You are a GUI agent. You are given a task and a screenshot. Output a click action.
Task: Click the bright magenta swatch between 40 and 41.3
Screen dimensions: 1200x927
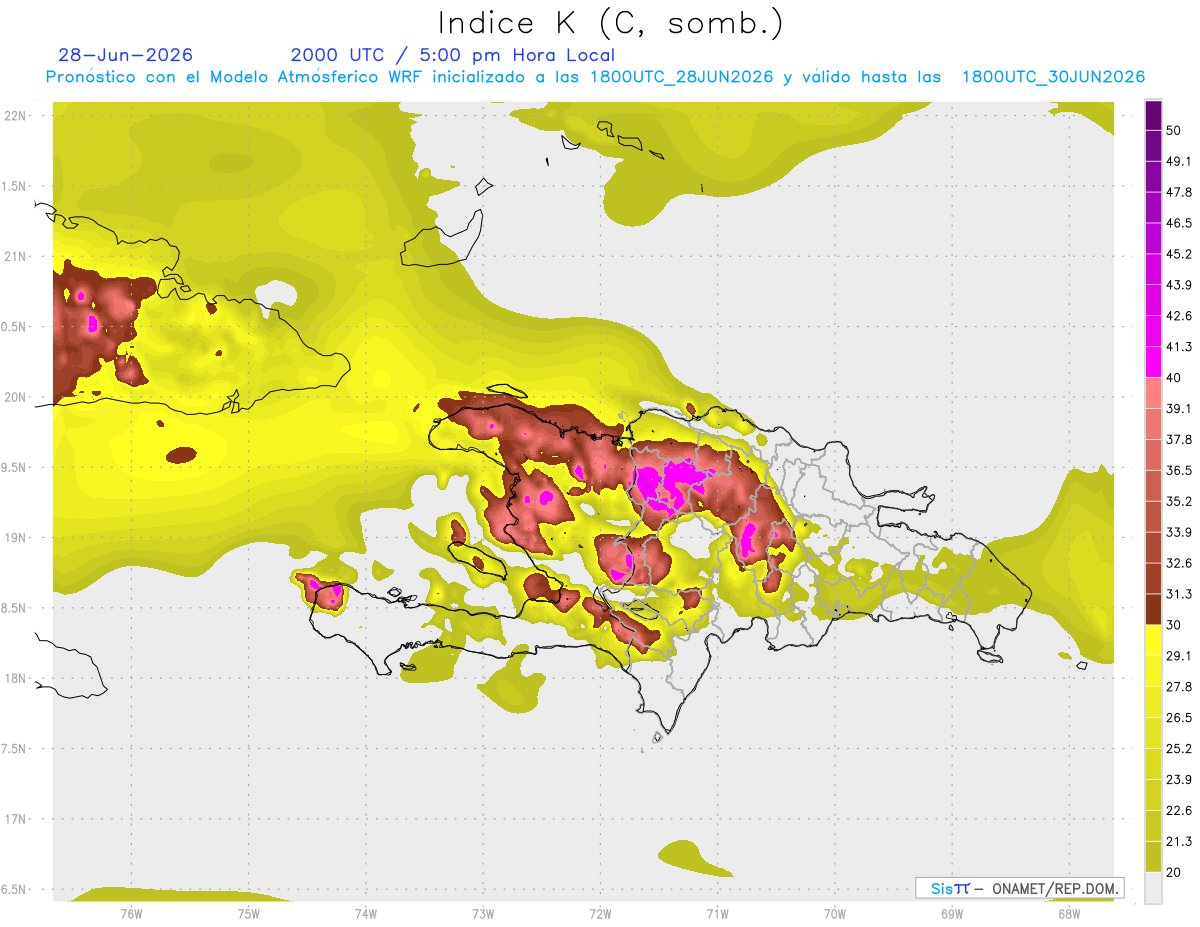point(1153,362)
